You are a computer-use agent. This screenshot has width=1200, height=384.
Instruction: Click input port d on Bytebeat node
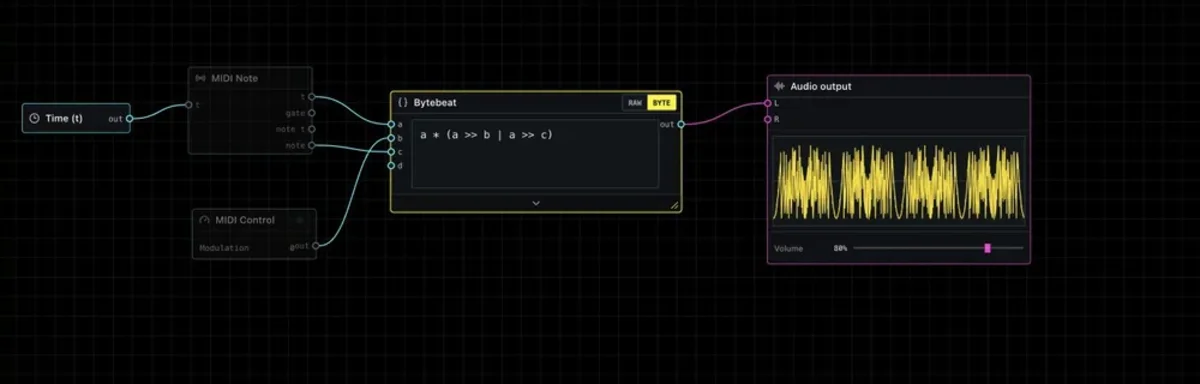point(391,166)
